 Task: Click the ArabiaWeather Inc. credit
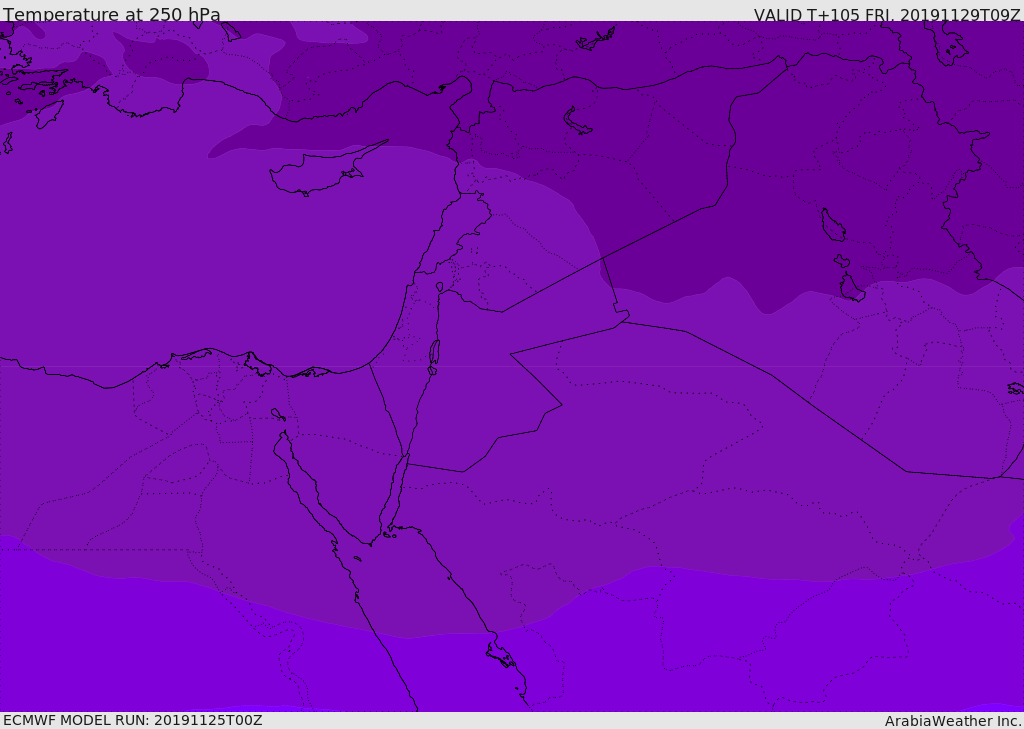click(954, 721)
